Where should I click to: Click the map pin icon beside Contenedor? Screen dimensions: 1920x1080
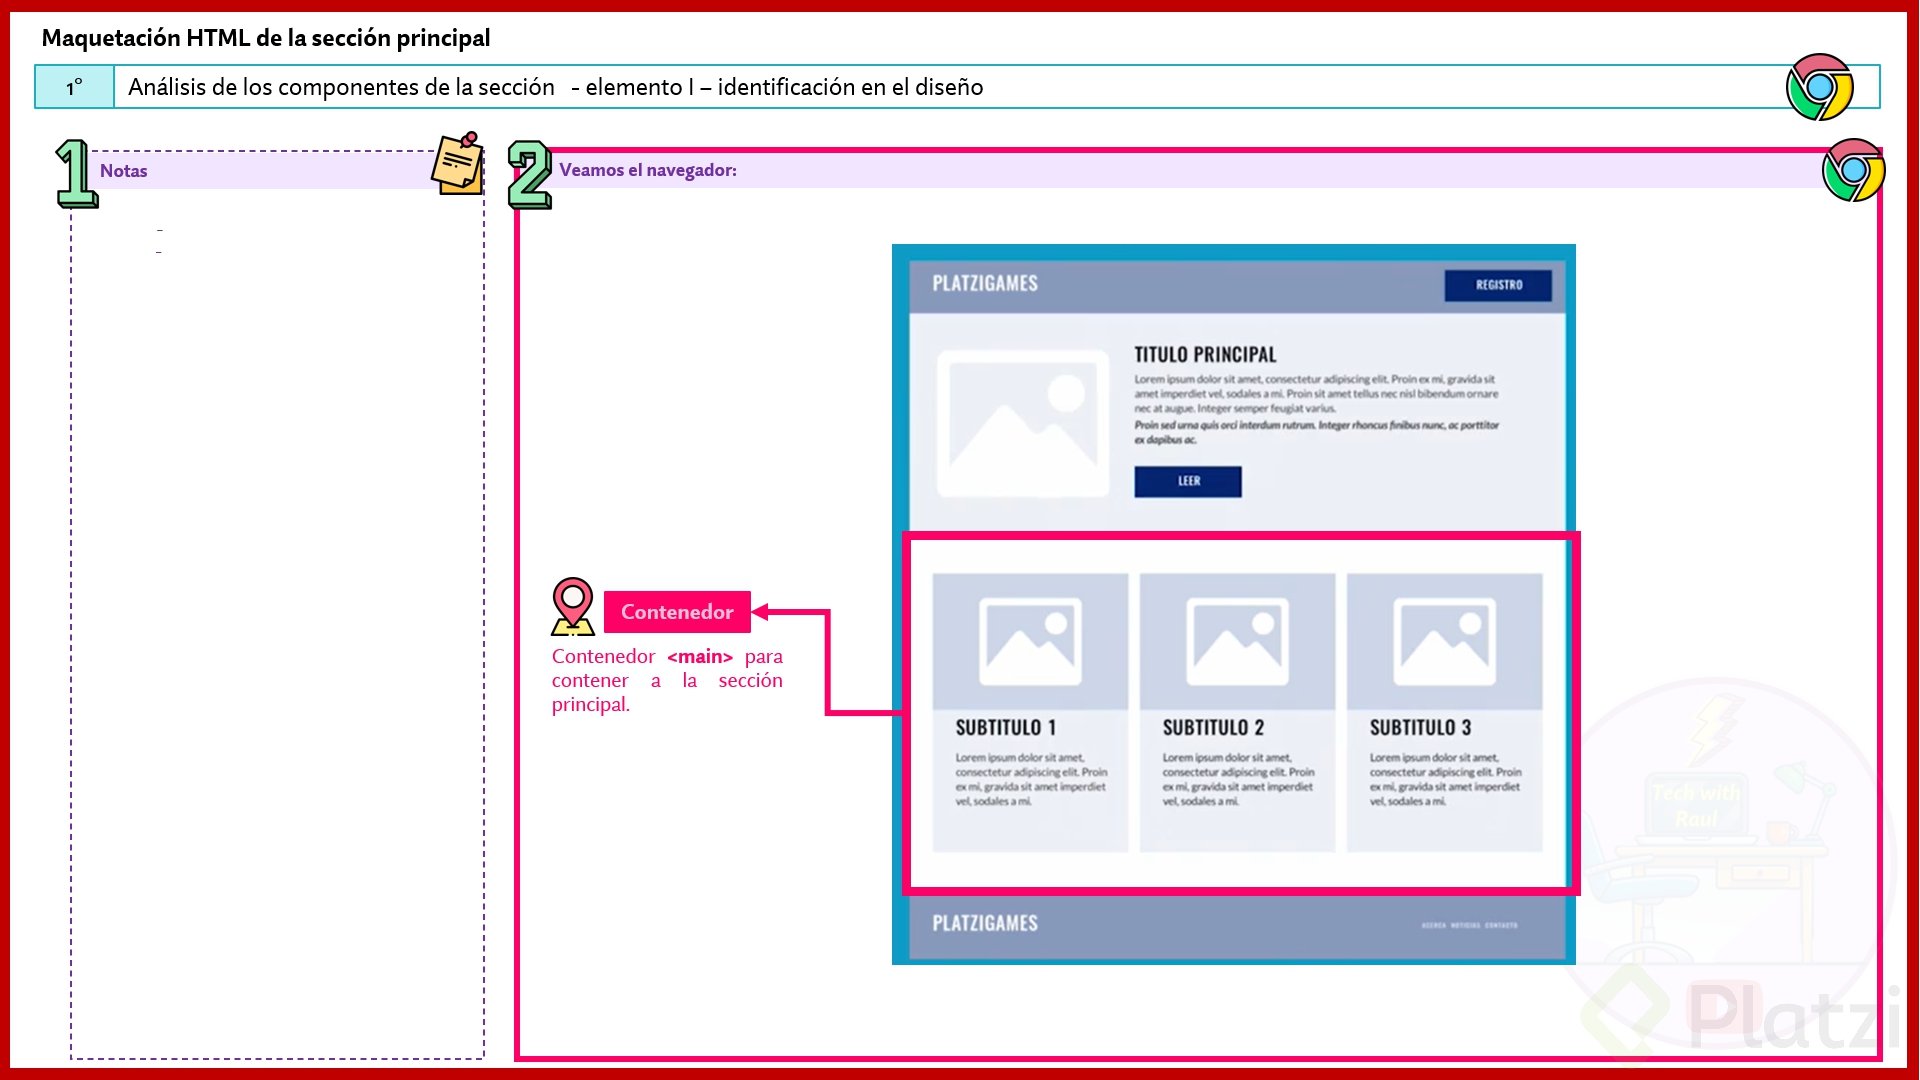pyautogui.click(x=573, y=606)
